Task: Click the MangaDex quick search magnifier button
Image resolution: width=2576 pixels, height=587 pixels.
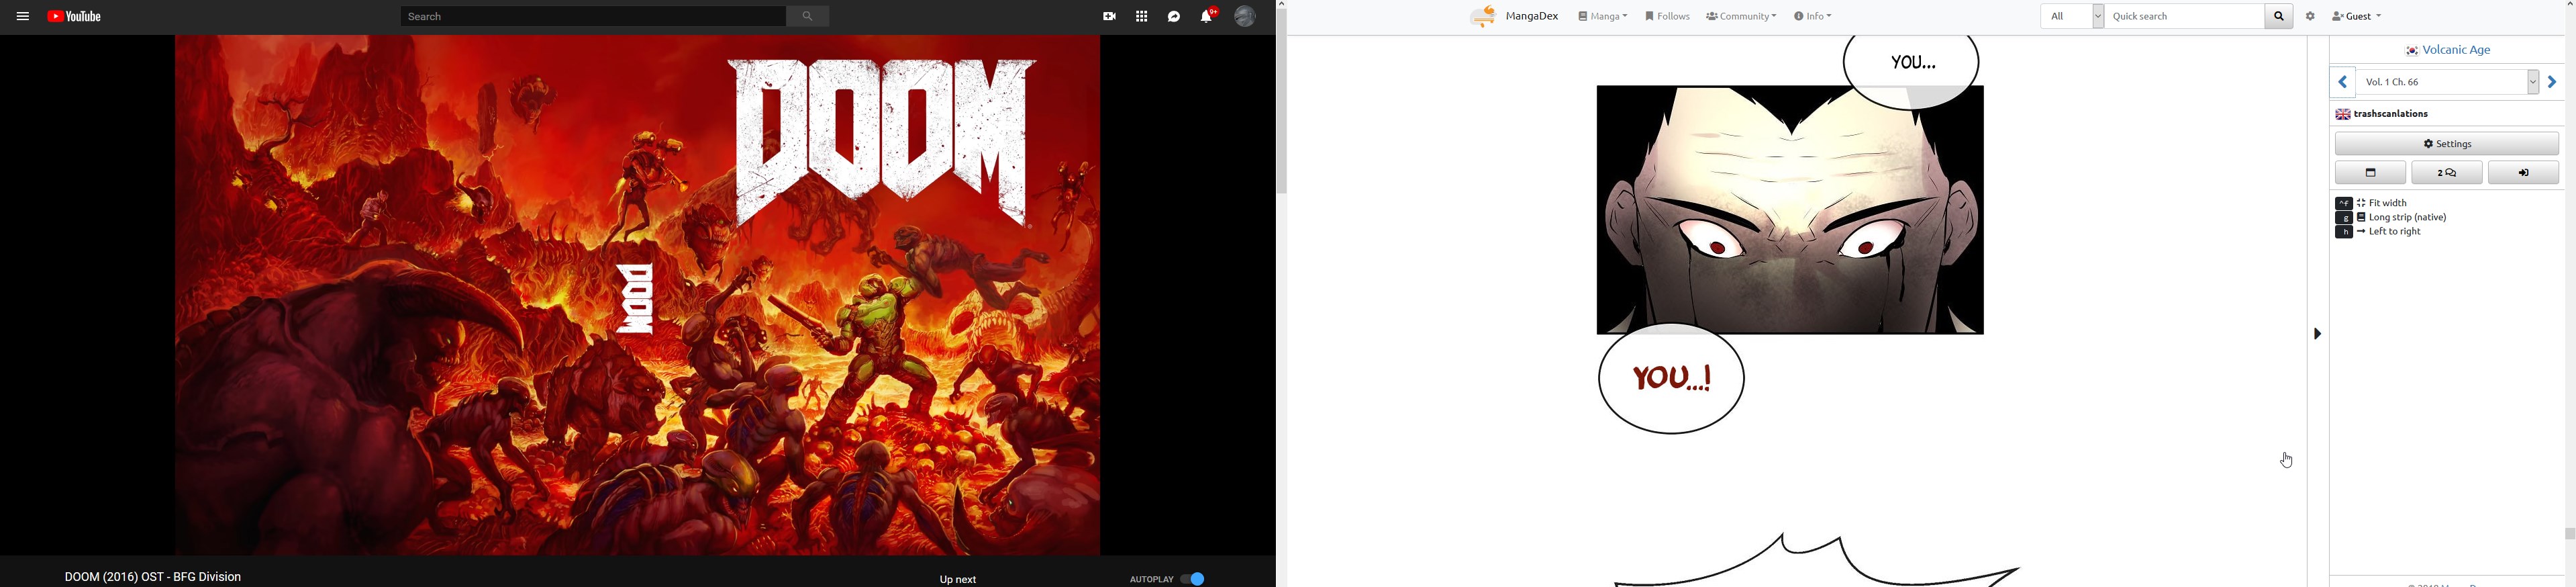Action: click(2278, 16)
